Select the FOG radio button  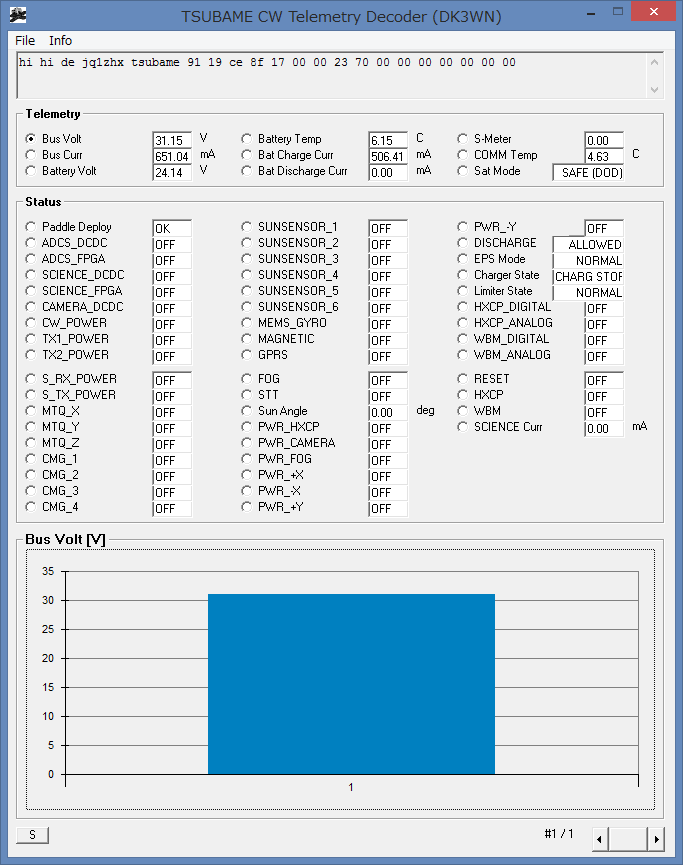click(247, 378)
